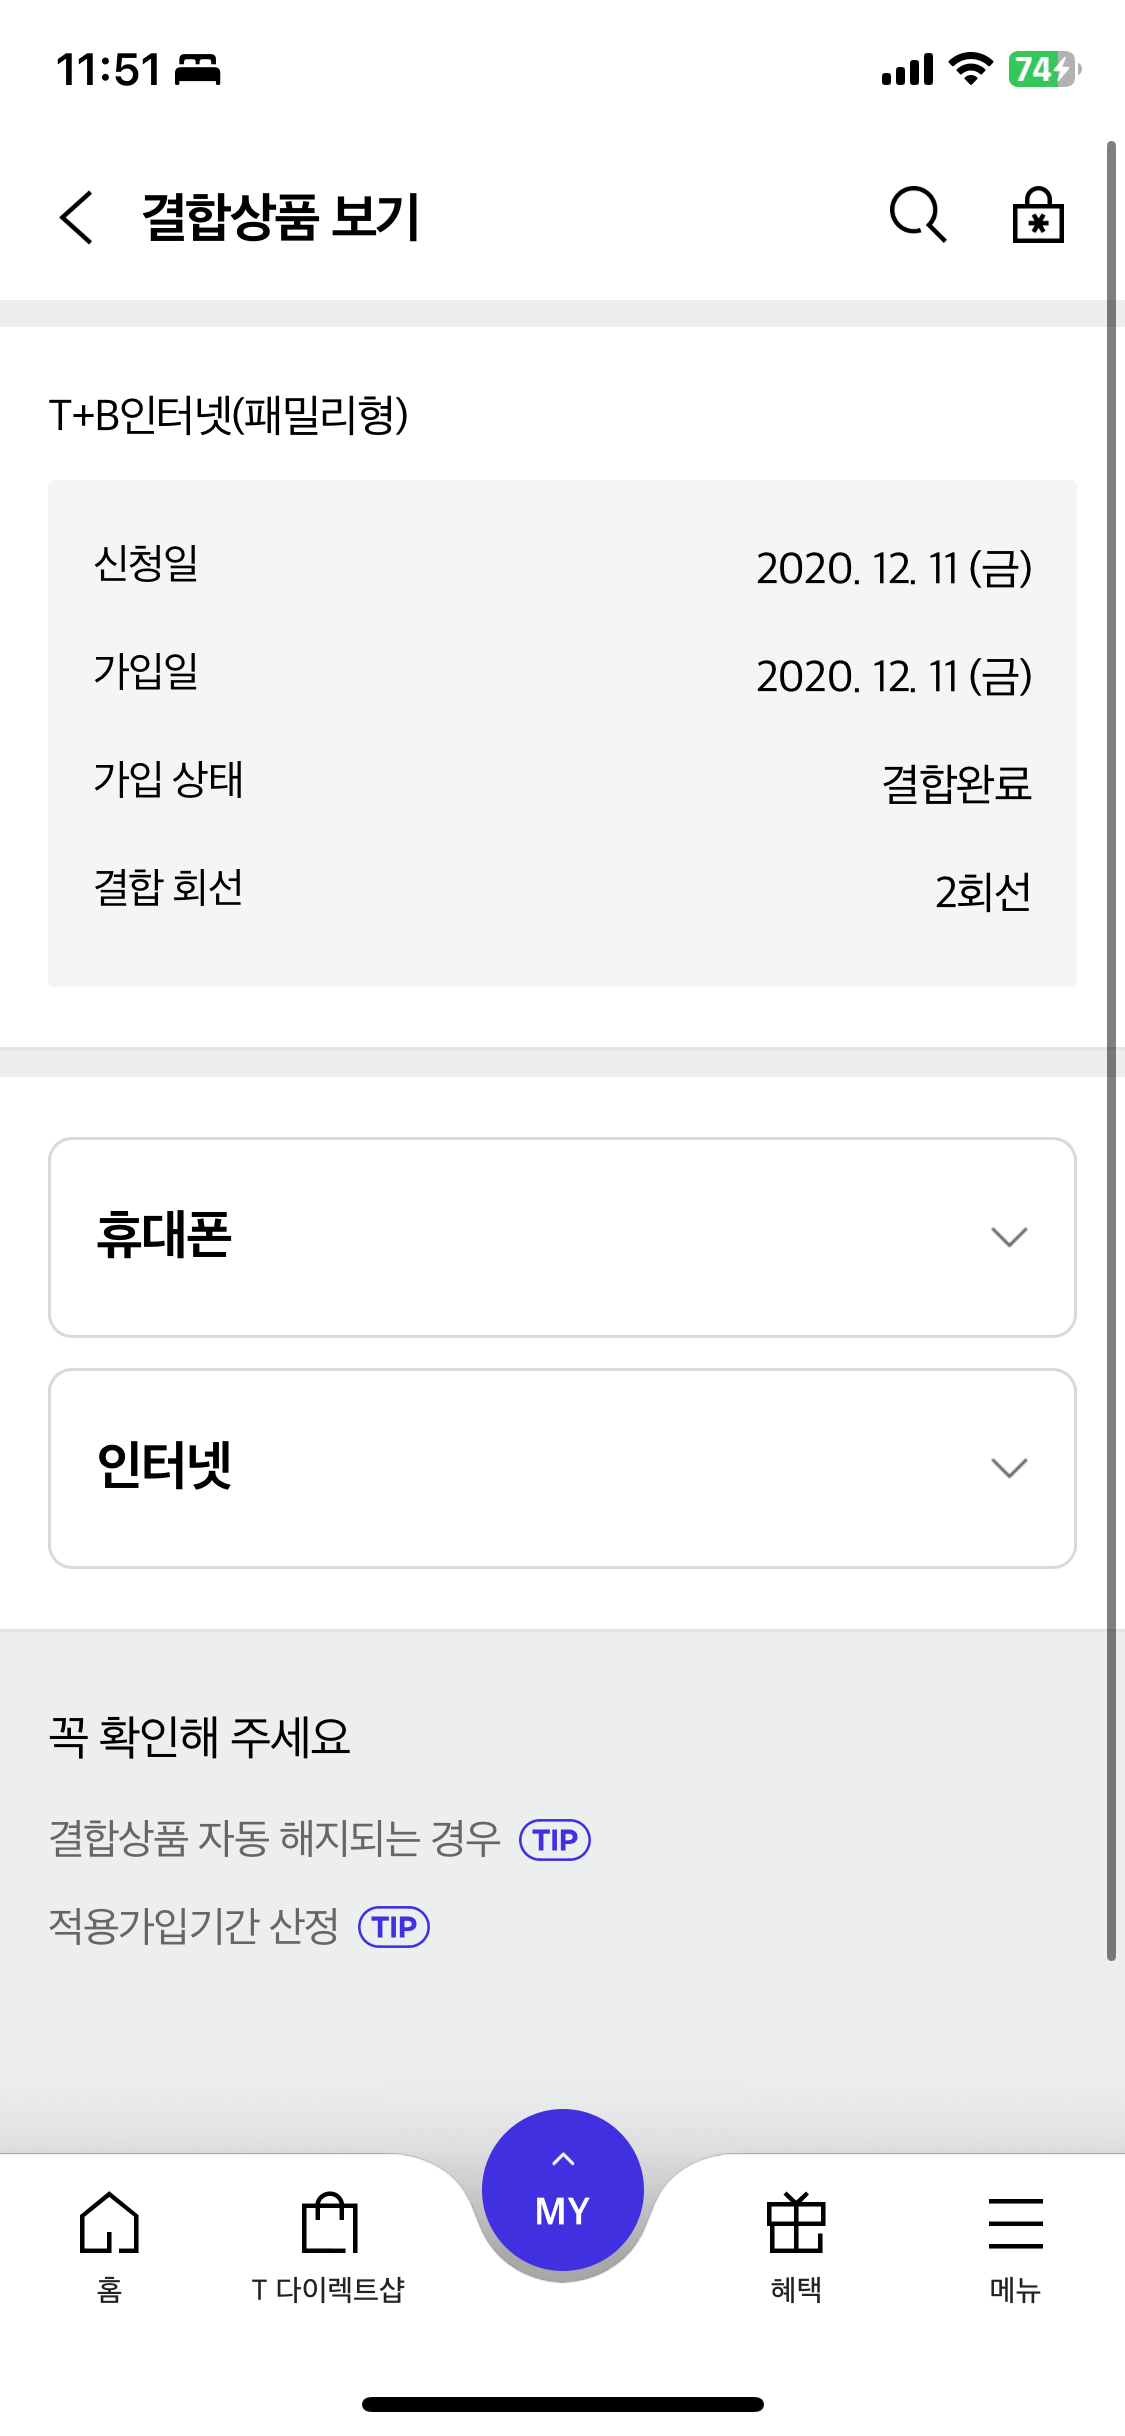Tap the back arrow icon
This screenshot has height=2436, width=1125.
tap(77, 217)
